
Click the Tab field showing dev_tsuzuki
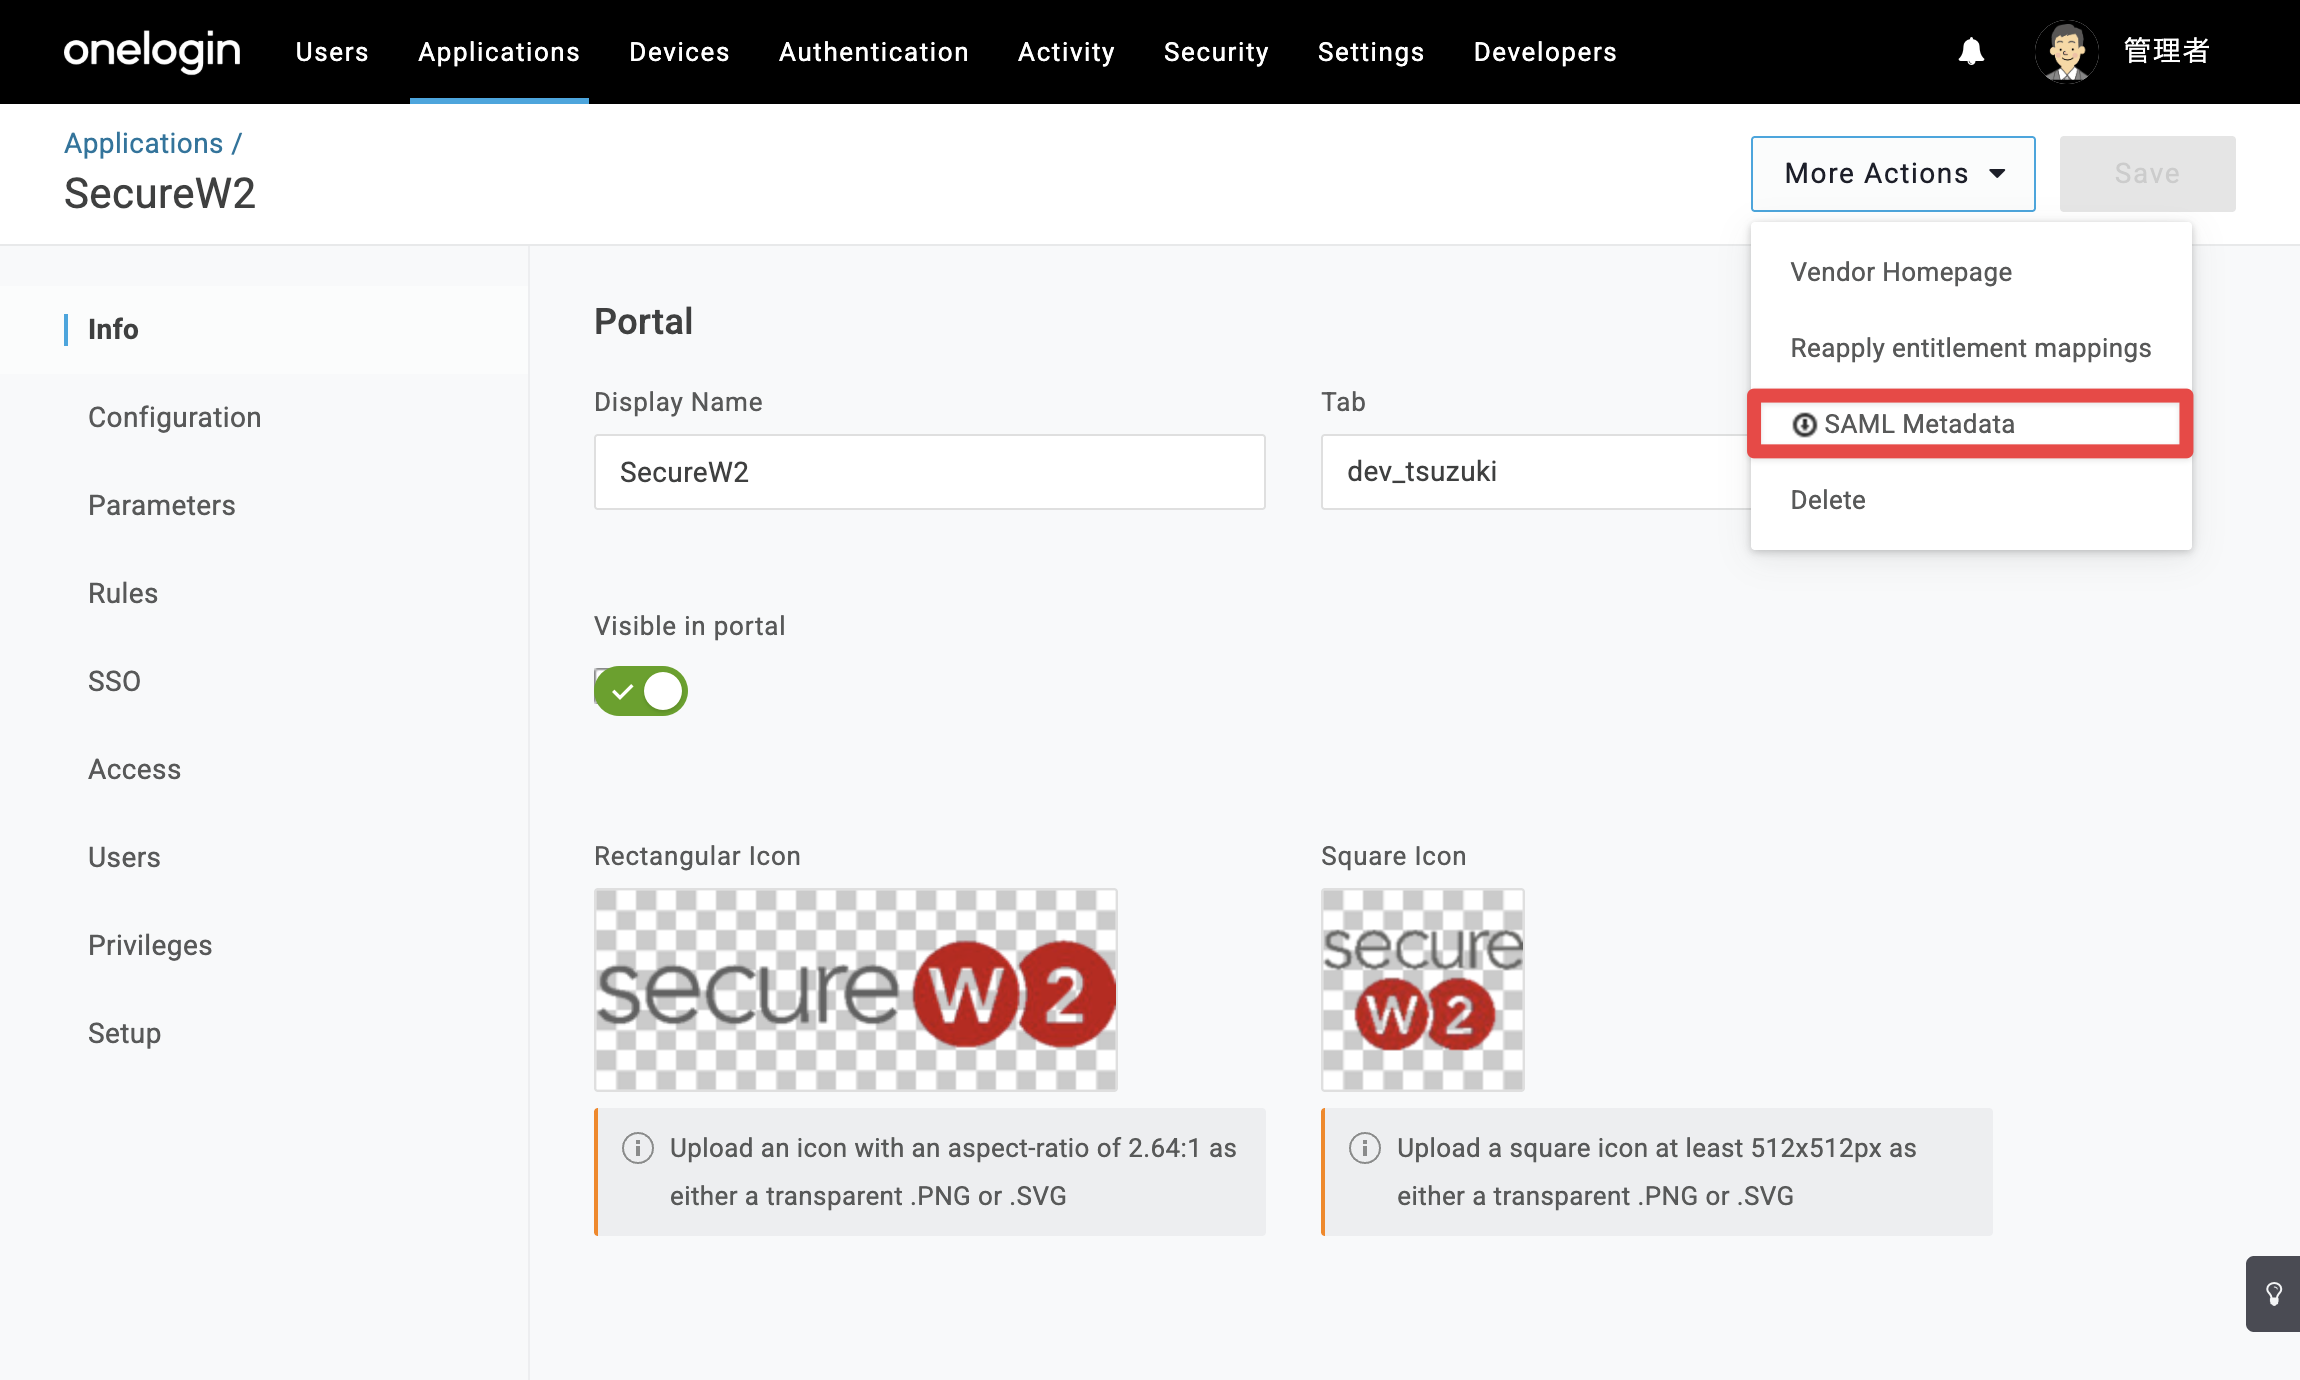click(1536, 472)
